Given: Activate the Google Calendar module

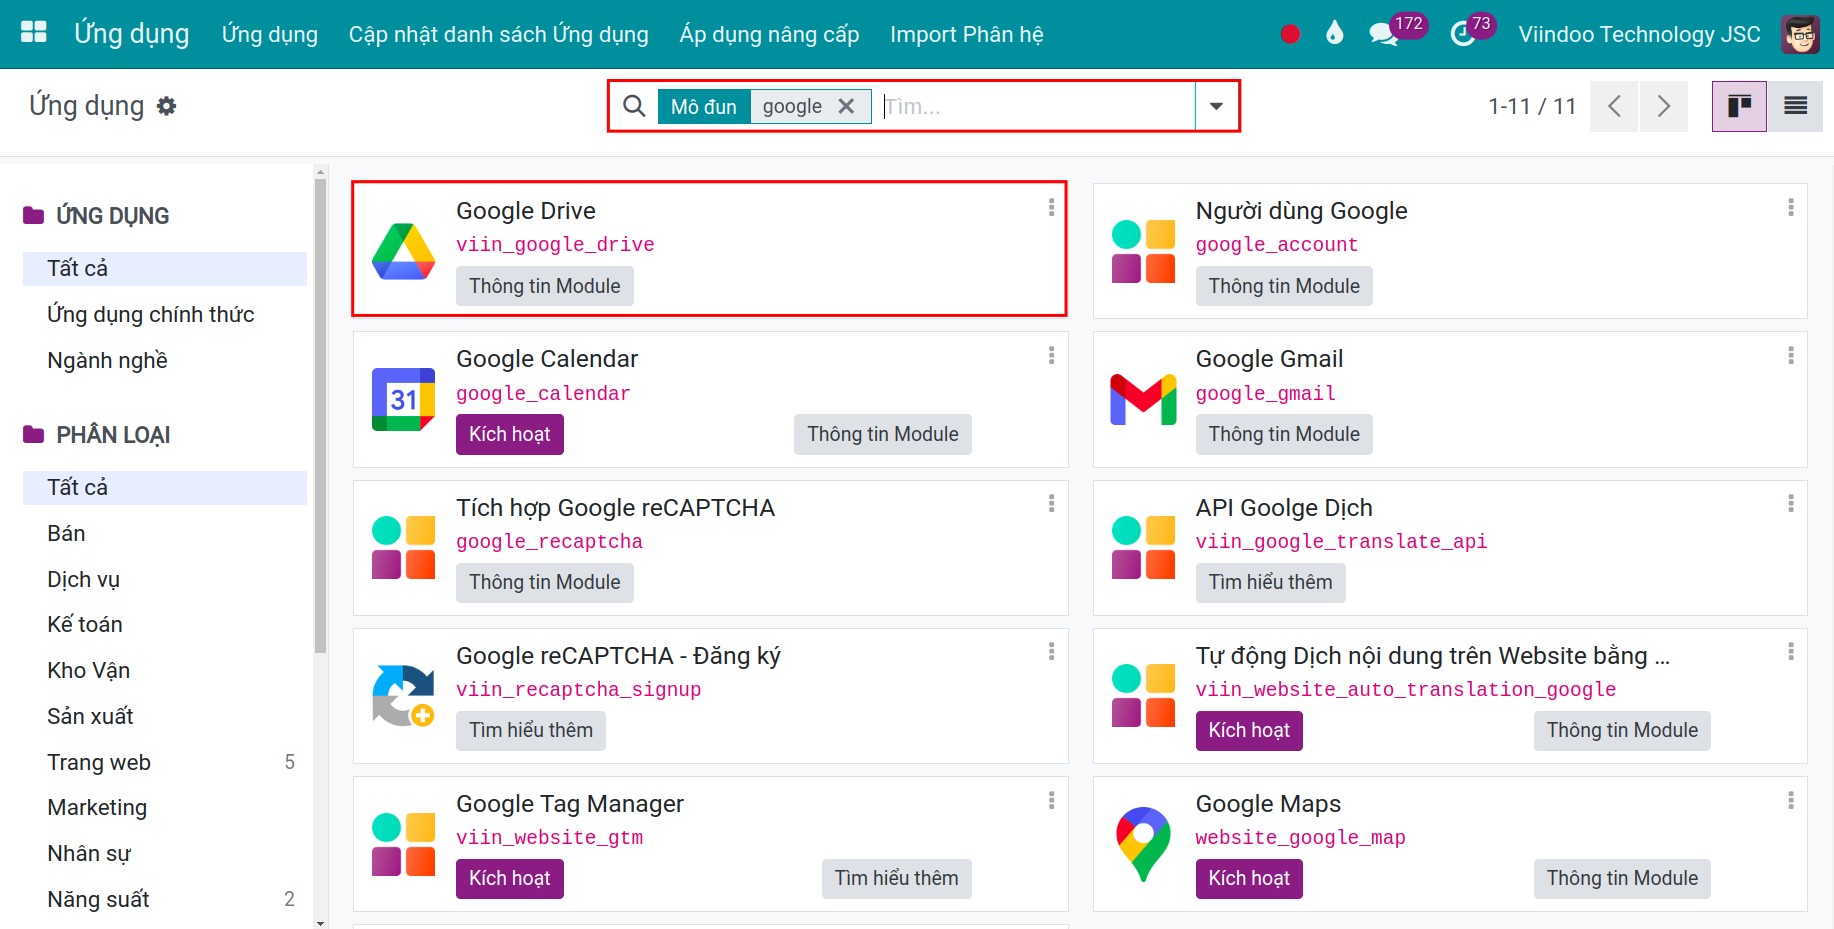Looking at the screenshot, I should (510, 434).
